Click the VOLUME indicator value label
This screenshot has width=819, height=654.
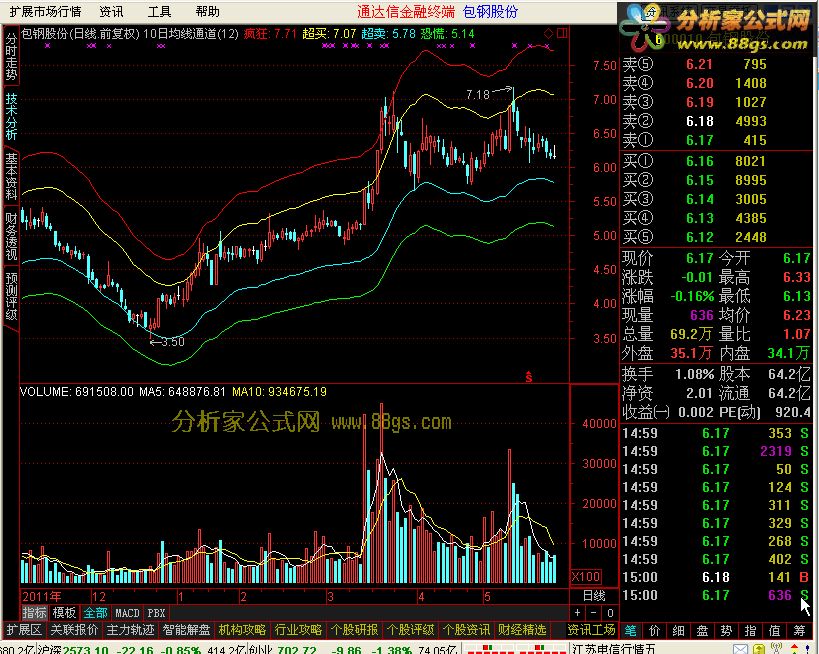(77, 392)
